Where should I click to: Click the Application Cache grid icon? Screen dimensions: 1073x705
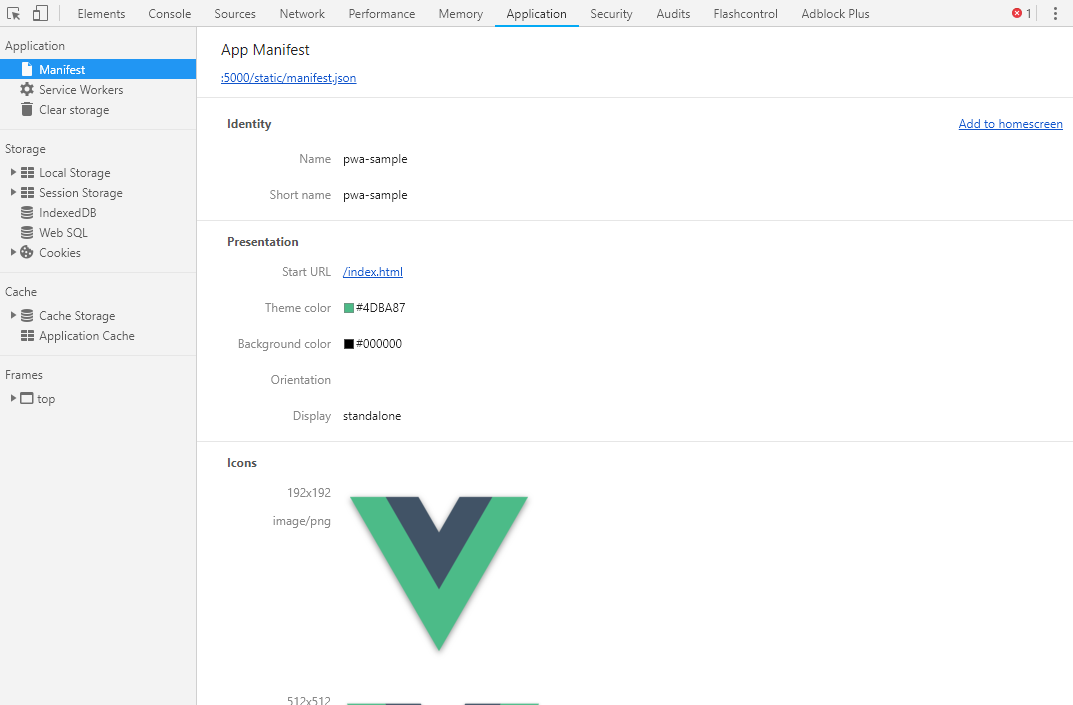27,335
